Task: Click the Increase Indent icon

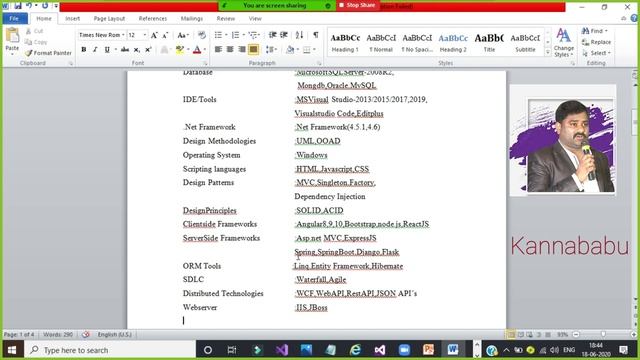Action: tap(284, 35)
